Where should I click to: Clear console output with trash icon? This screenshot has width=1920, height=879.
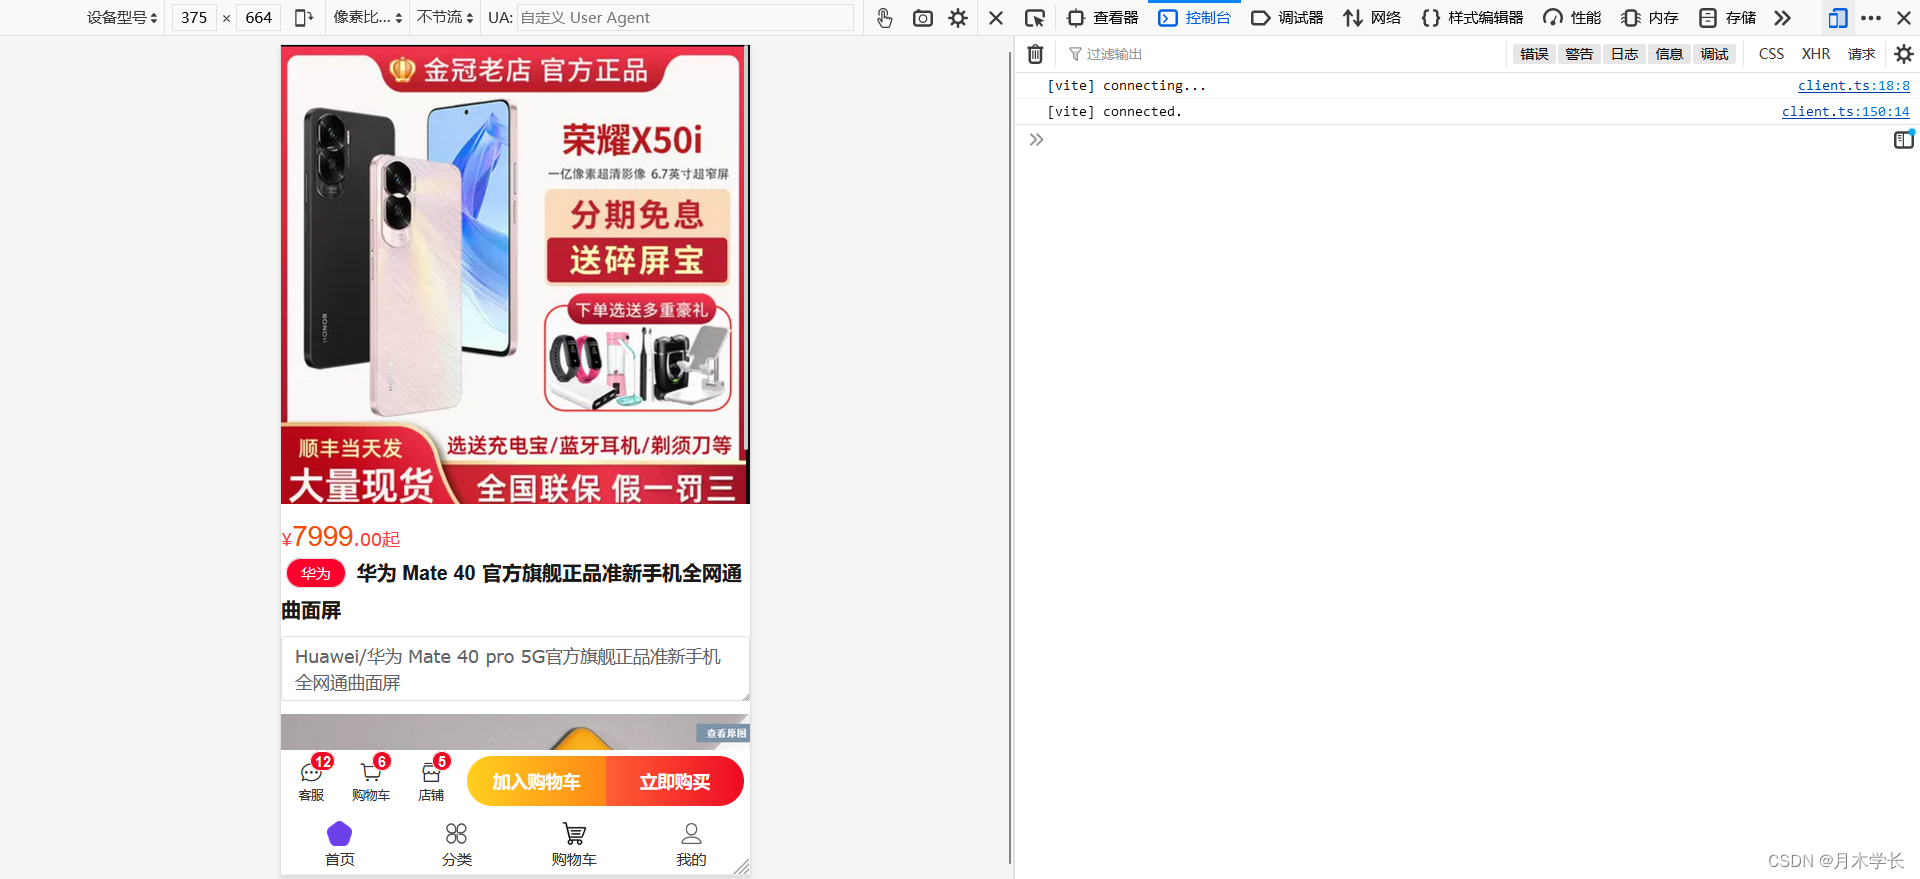(1036, 54)
